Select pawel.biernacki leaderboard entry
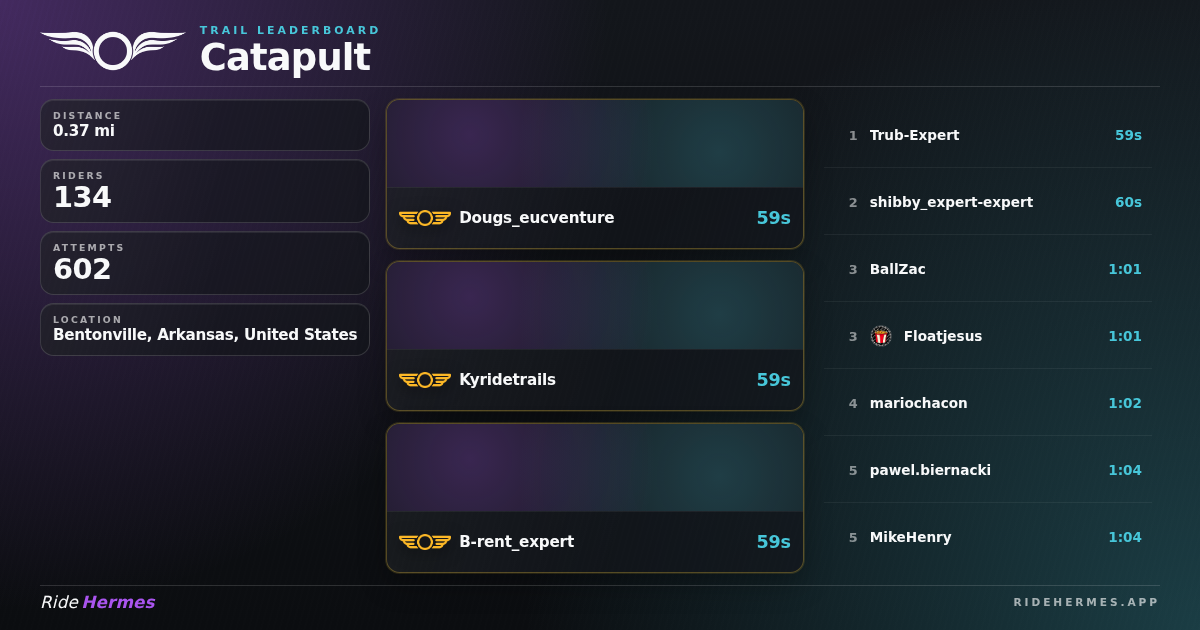This screenshot has width=1200, height=630. pos(988,470)
